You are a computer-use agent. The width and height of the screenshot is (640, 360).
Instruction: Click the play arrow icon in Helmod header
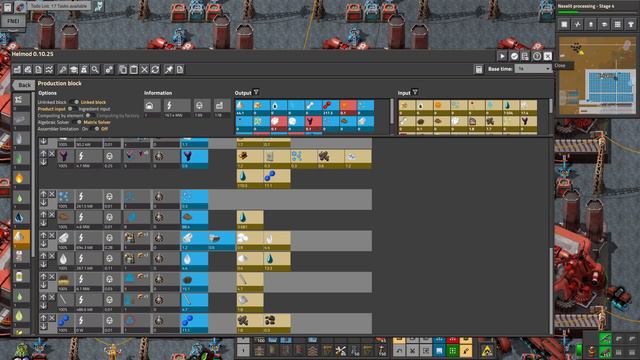pyautogui.click(x=502, y=56)
